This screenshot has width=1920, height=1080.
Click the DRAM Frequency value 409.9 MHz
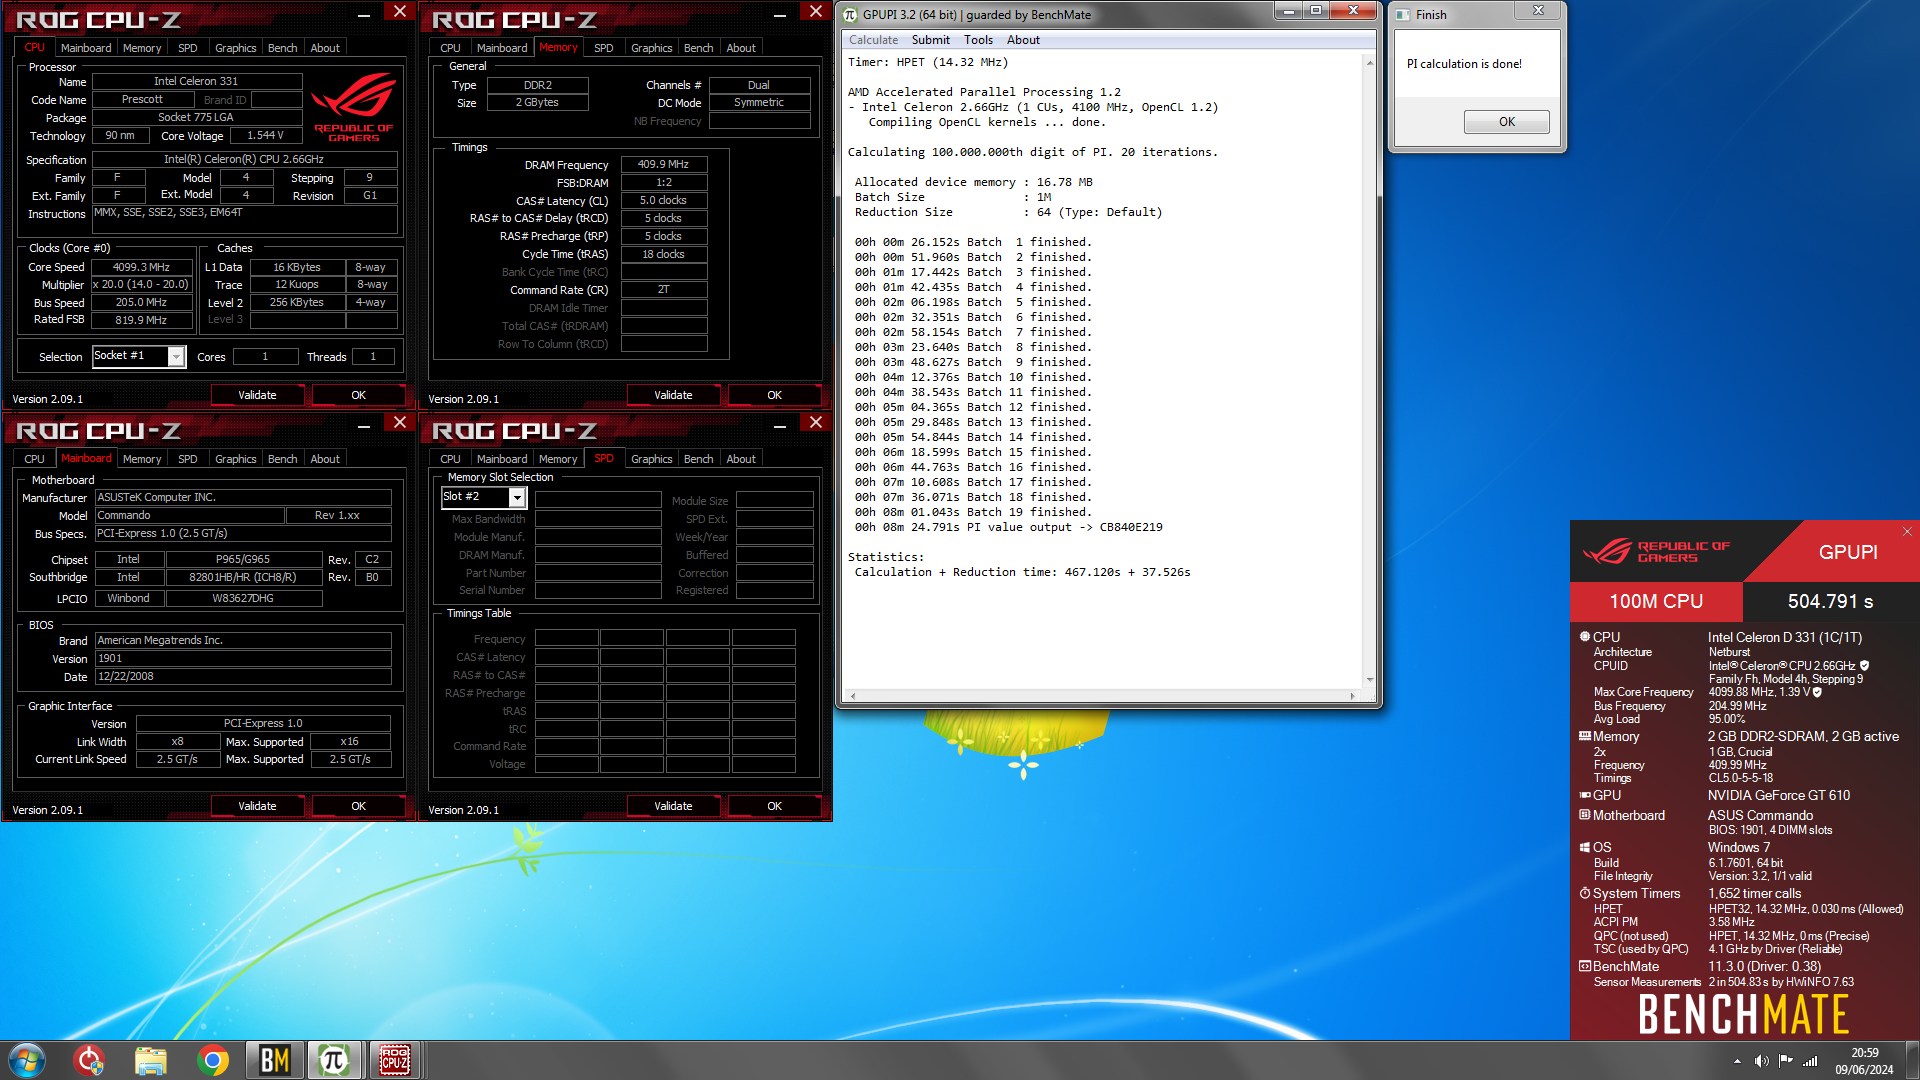tap(663, 164)
